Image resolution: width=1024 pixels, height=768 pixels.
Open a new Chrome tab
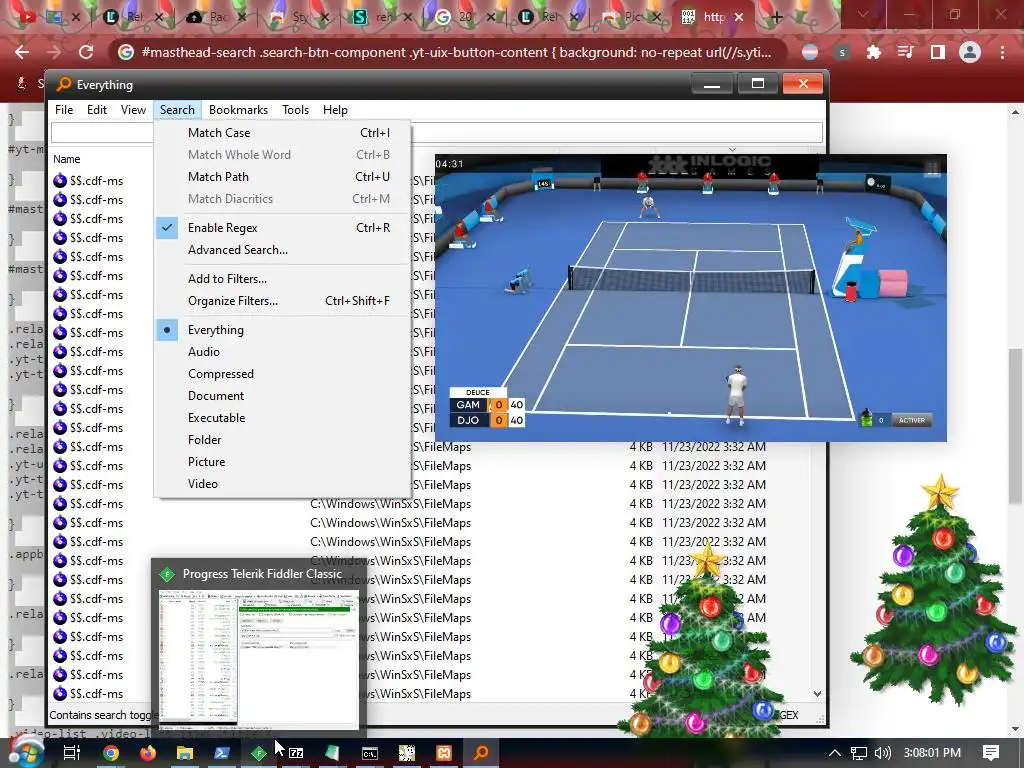[x=776, y=17]
